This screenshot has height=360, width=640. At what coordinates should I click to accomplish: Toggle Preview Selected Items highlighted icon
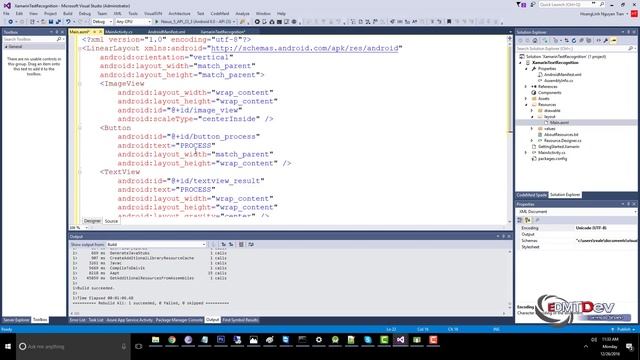pyautogui.click(x=614, y=40)
